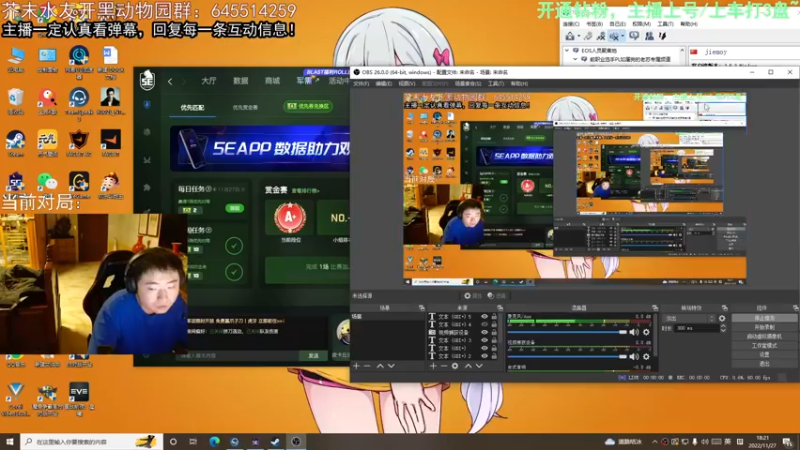Adjust 麦克风/Aux volume slider
Image resolution: width=800 pixels, height=450 pixels.
coord(567,332)
